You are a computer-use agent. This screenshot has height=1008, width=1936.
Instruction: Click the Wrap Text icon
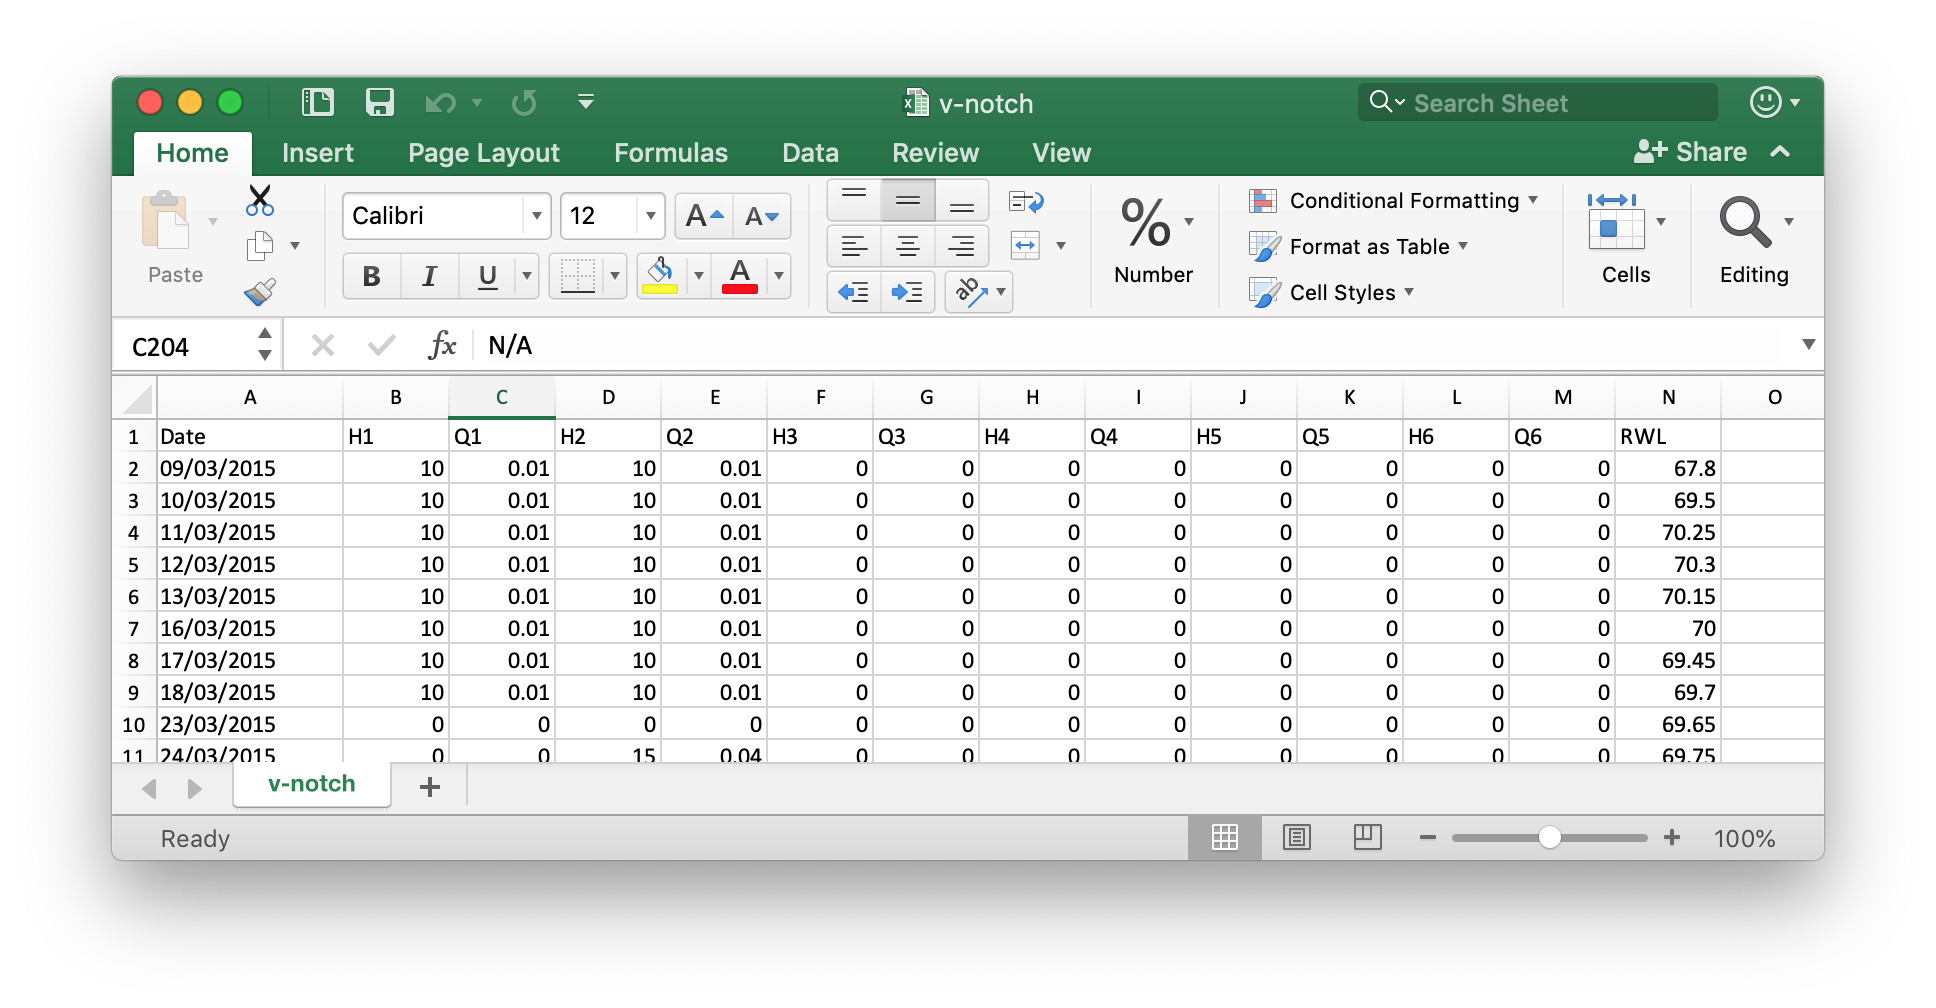coord(1026,202)
